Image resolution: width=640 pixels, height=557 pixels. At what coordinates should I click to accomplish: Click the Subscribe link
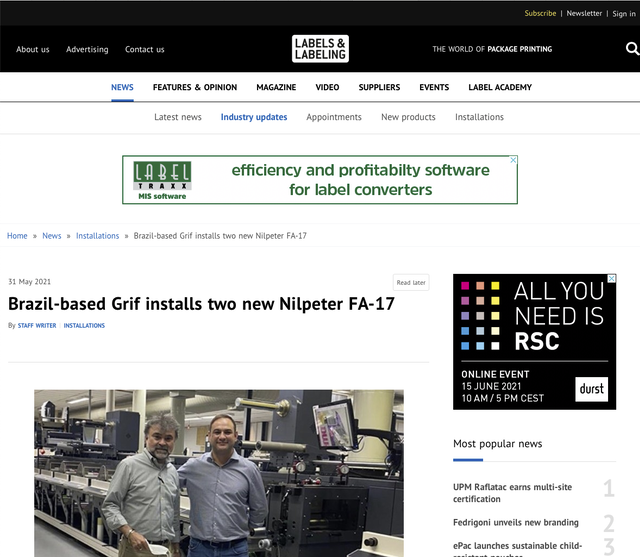(x=540, y=13)
